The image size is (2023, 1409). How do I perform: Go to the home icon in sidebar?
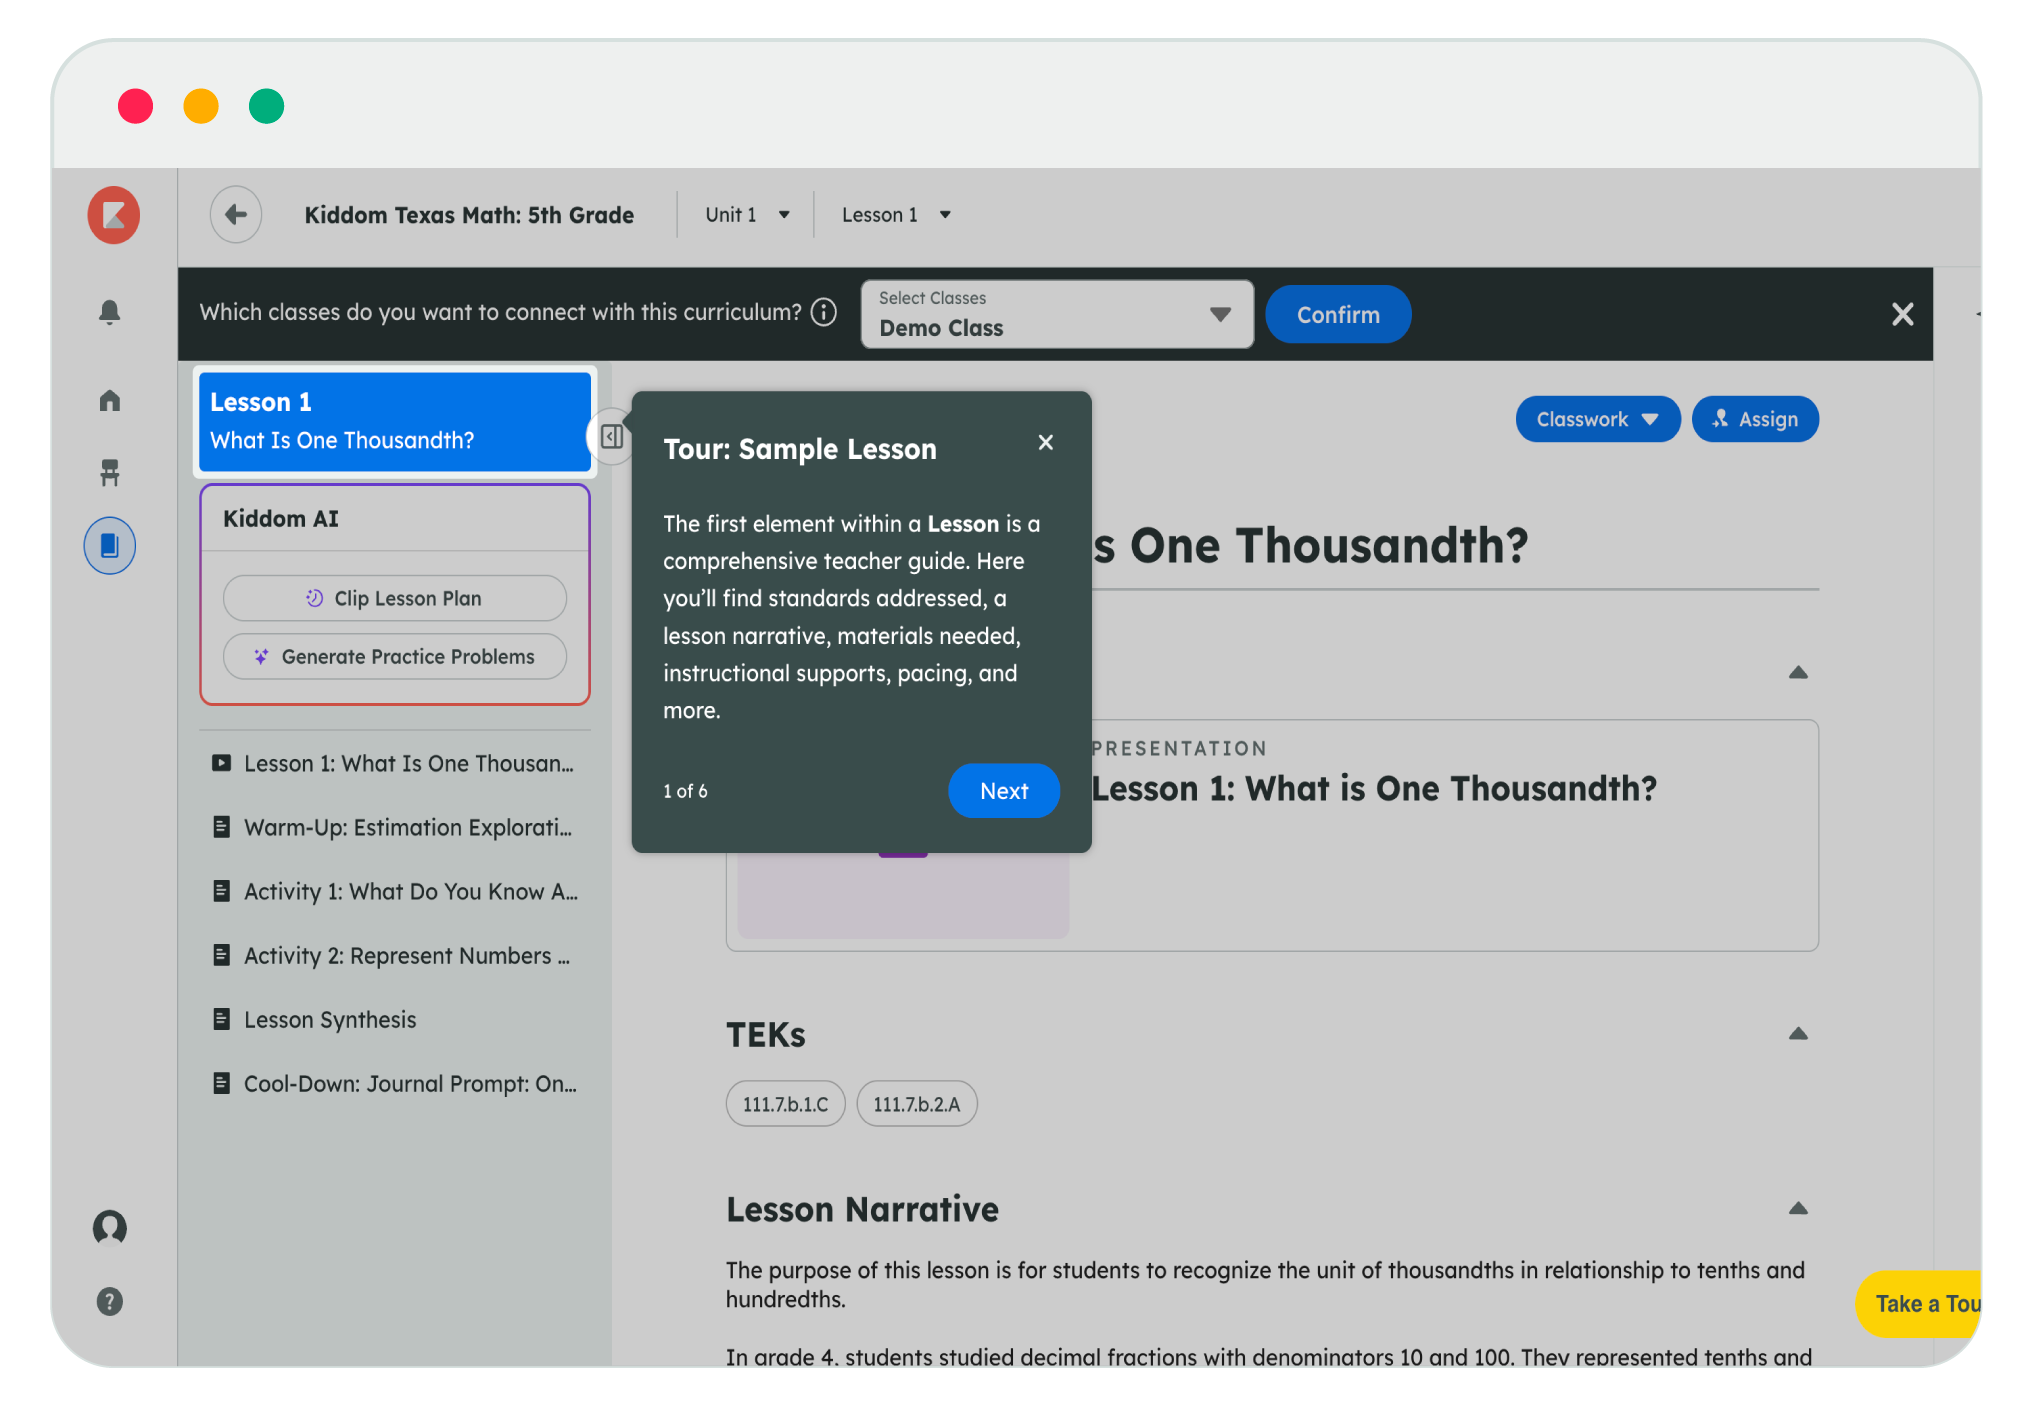pyautogui.click(x=110, y=401)
